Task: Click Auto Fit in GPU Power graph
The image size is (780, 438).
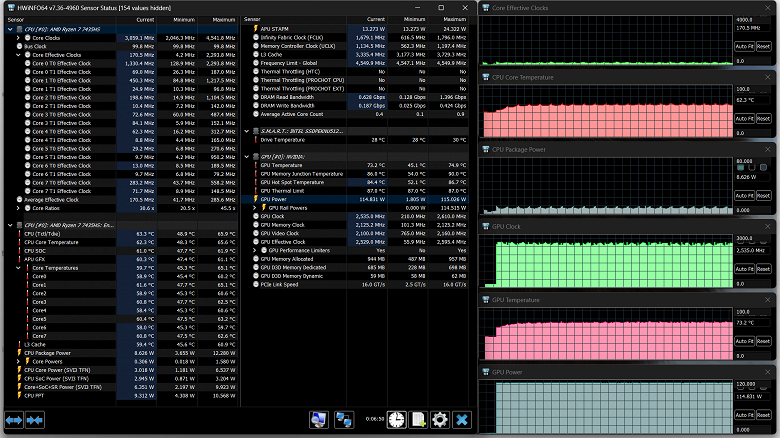Action: (x=744, y=415)
